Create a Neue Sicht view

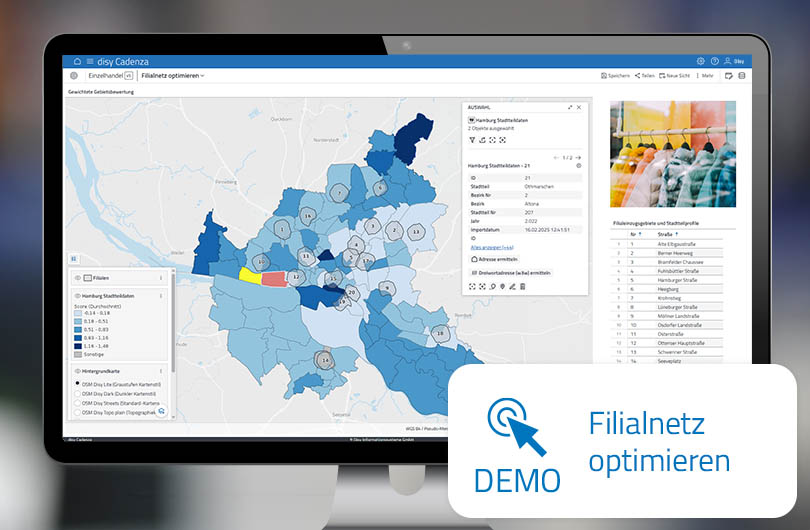pos(675,75)
